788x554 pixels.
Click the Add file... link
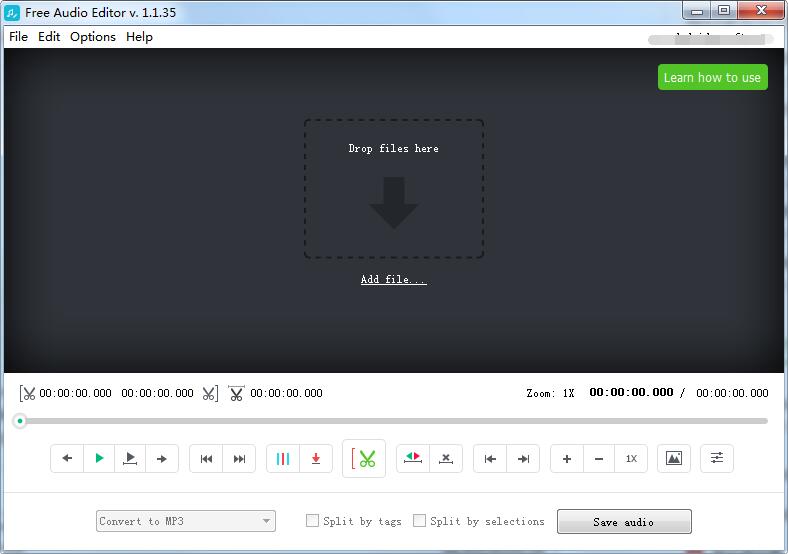(x=393, y=280)
